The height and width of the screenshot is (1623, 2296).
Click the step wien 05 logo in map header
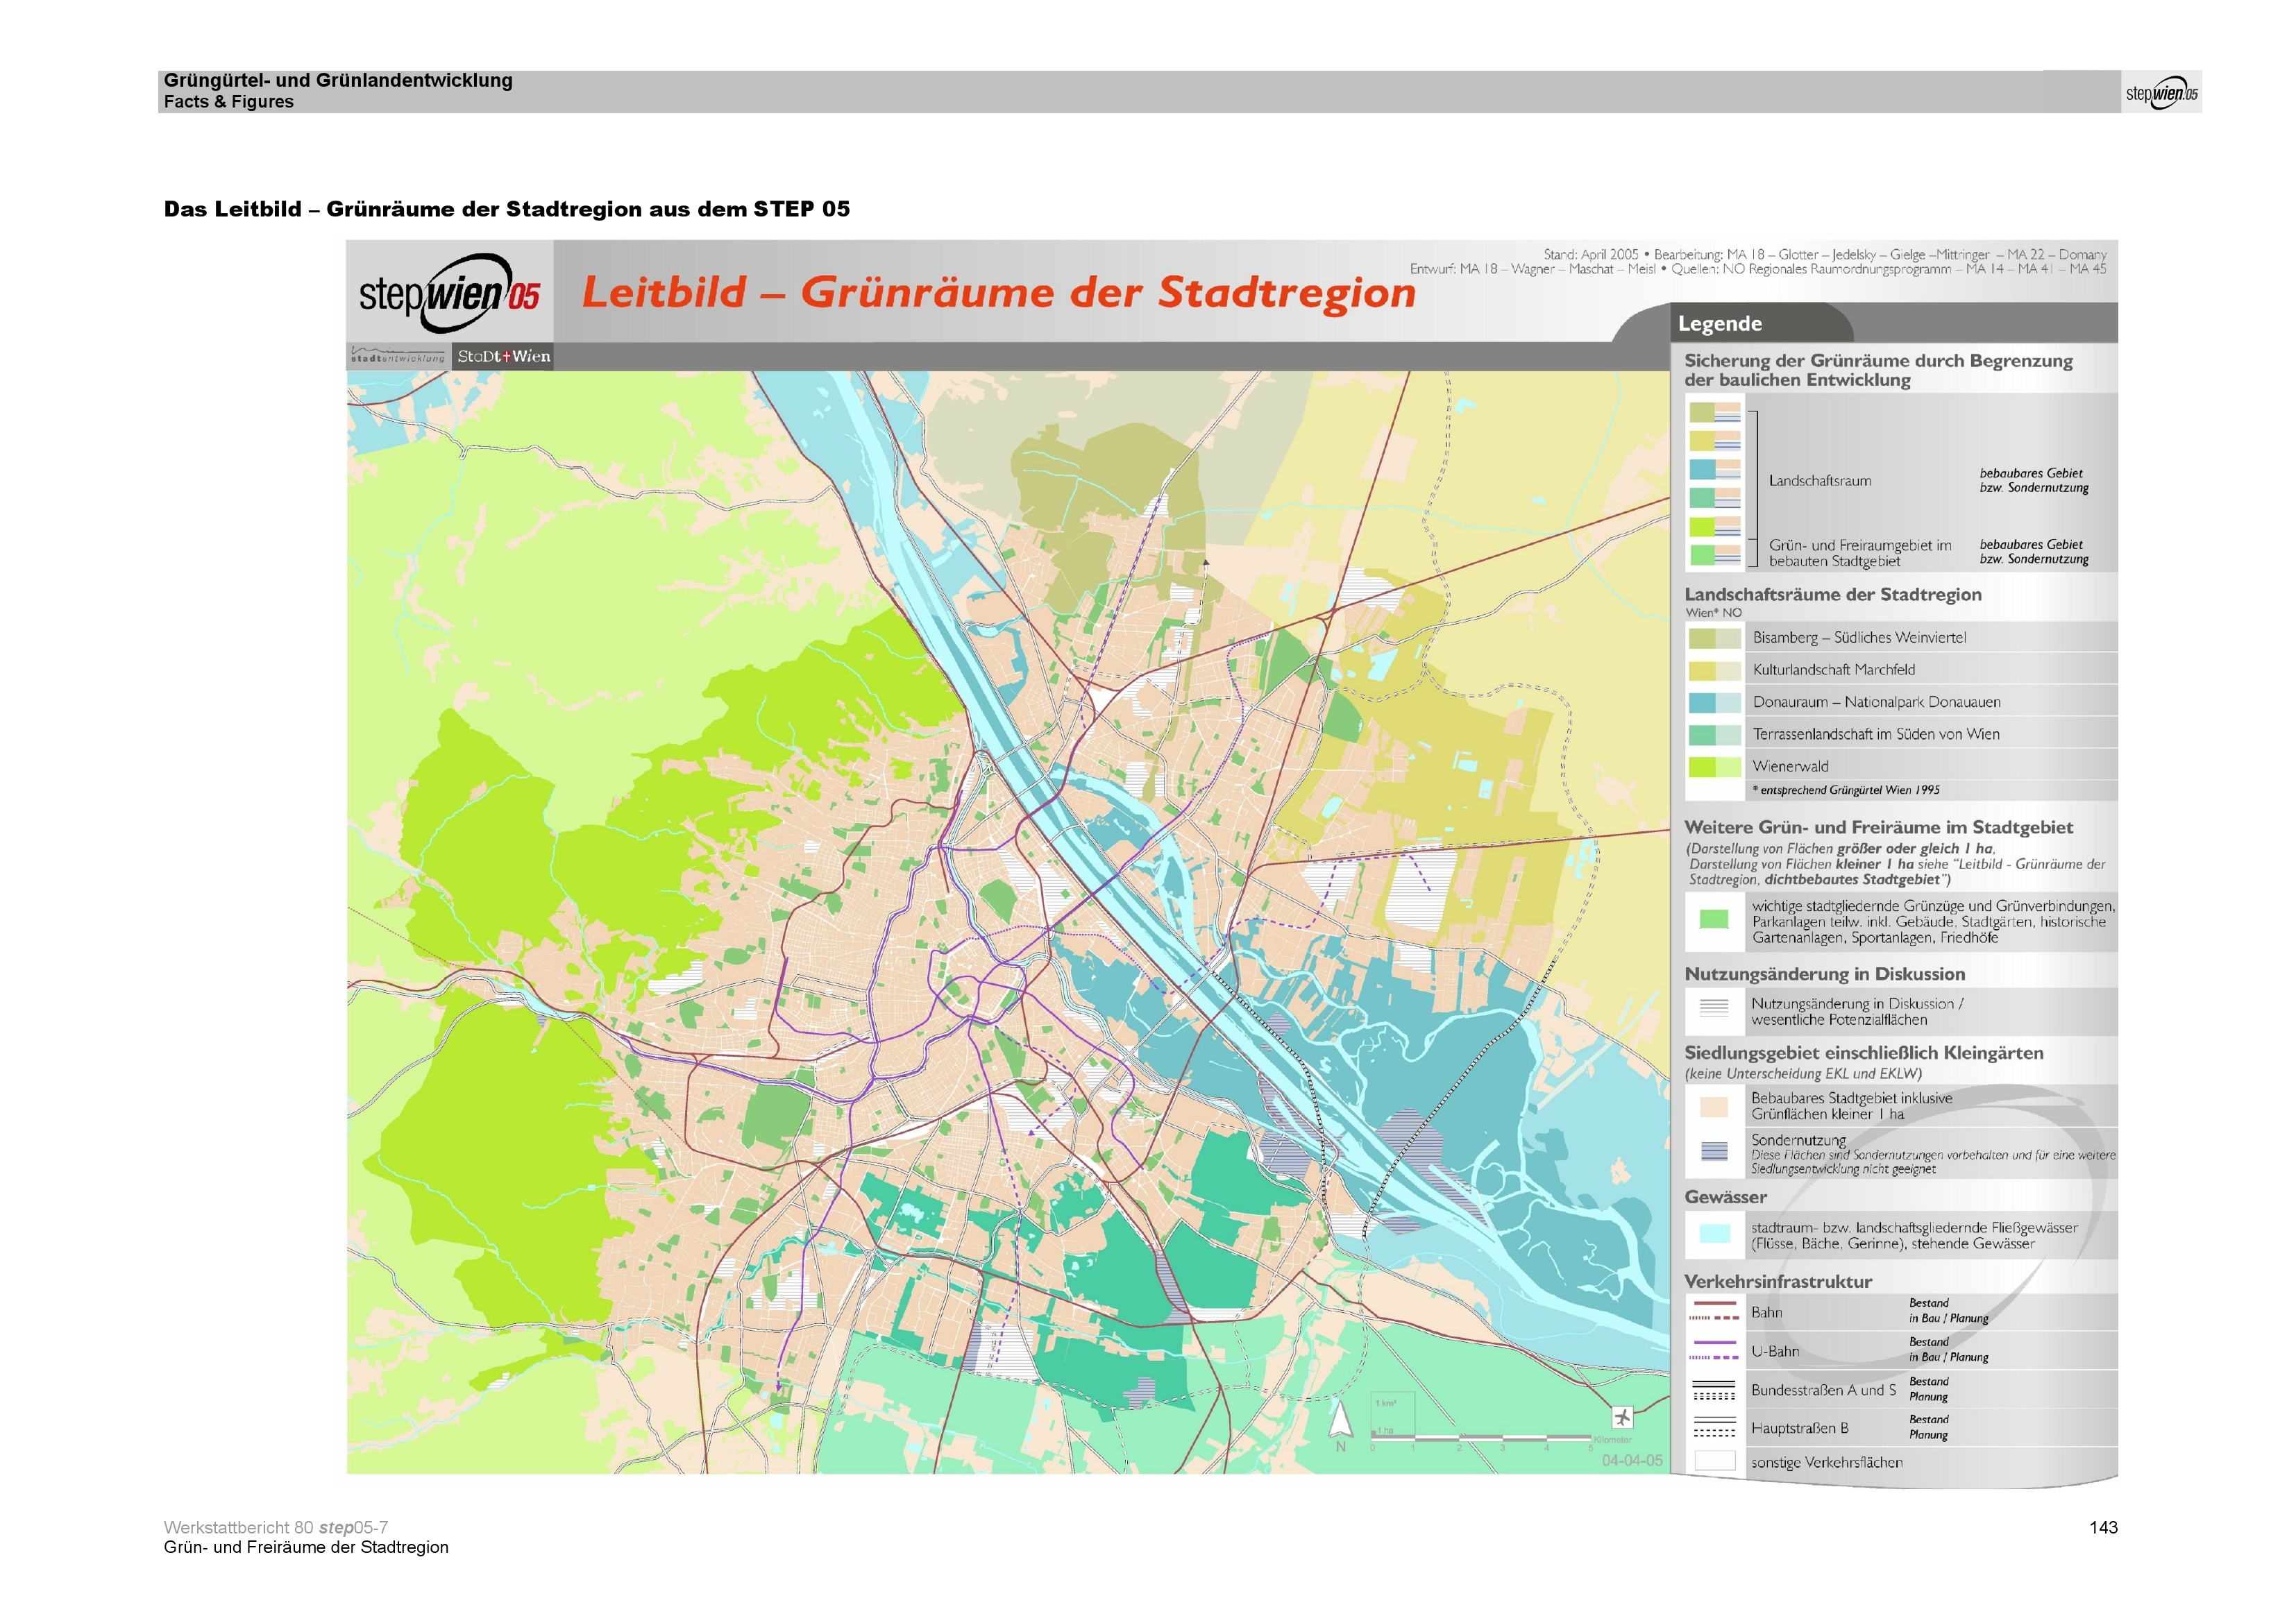pyautogui.click(x=449, y=293)
